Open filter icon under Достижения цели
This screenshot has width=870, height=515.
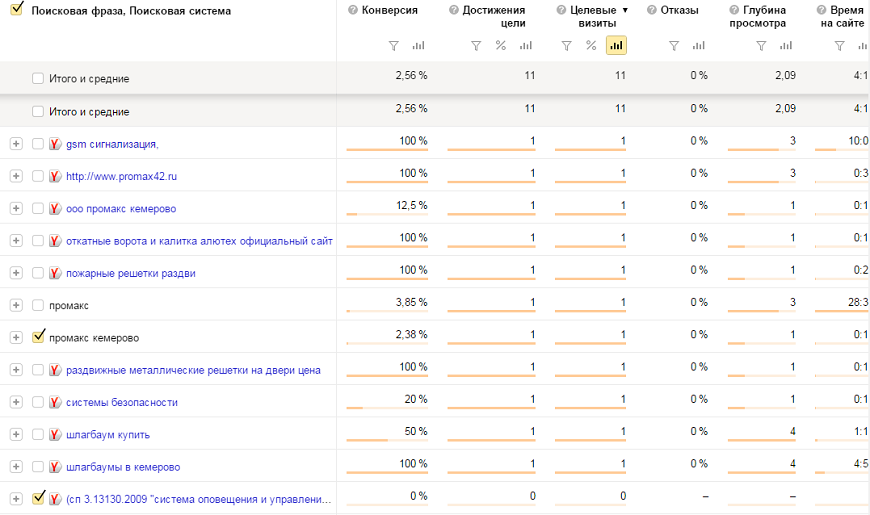pyautogui.click(x=476, y=46)
